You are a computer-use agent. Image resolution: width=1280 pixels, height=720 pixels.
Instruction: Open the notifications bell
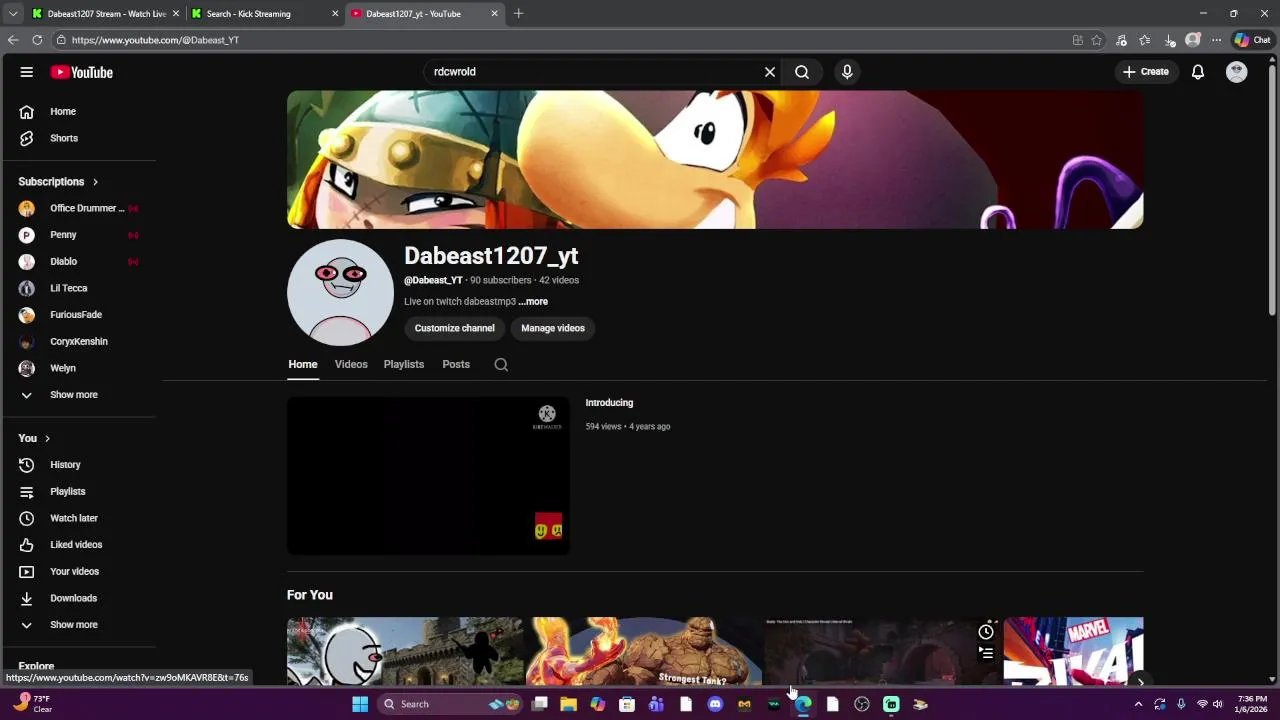[1198, 72]
